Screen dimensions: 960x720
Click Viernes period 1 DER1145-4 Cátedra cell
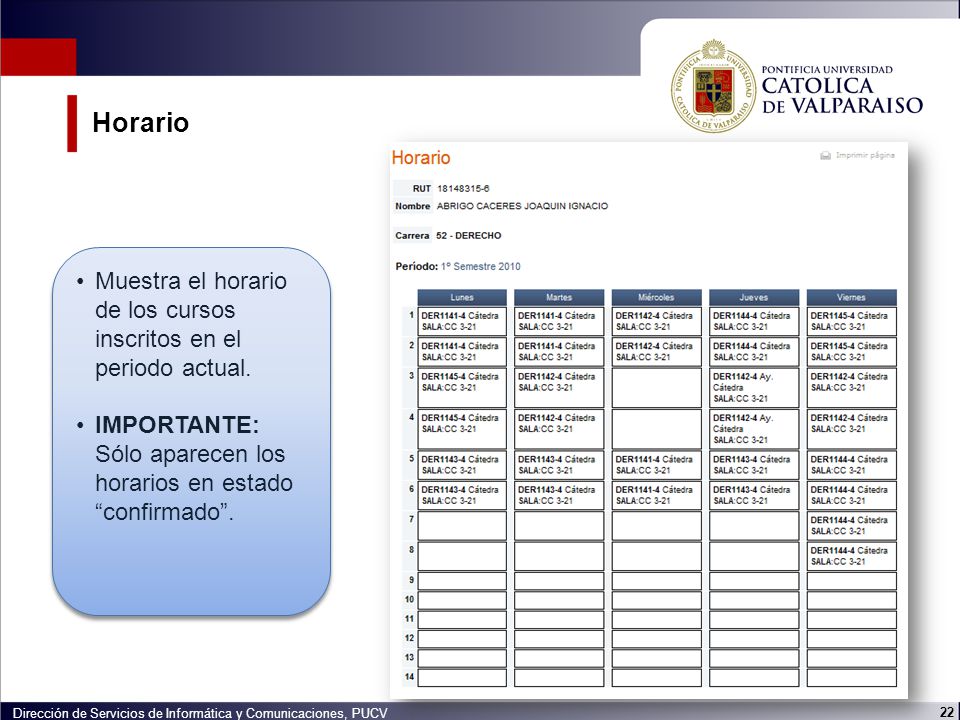pyautogui.click(x=851, y=321)
